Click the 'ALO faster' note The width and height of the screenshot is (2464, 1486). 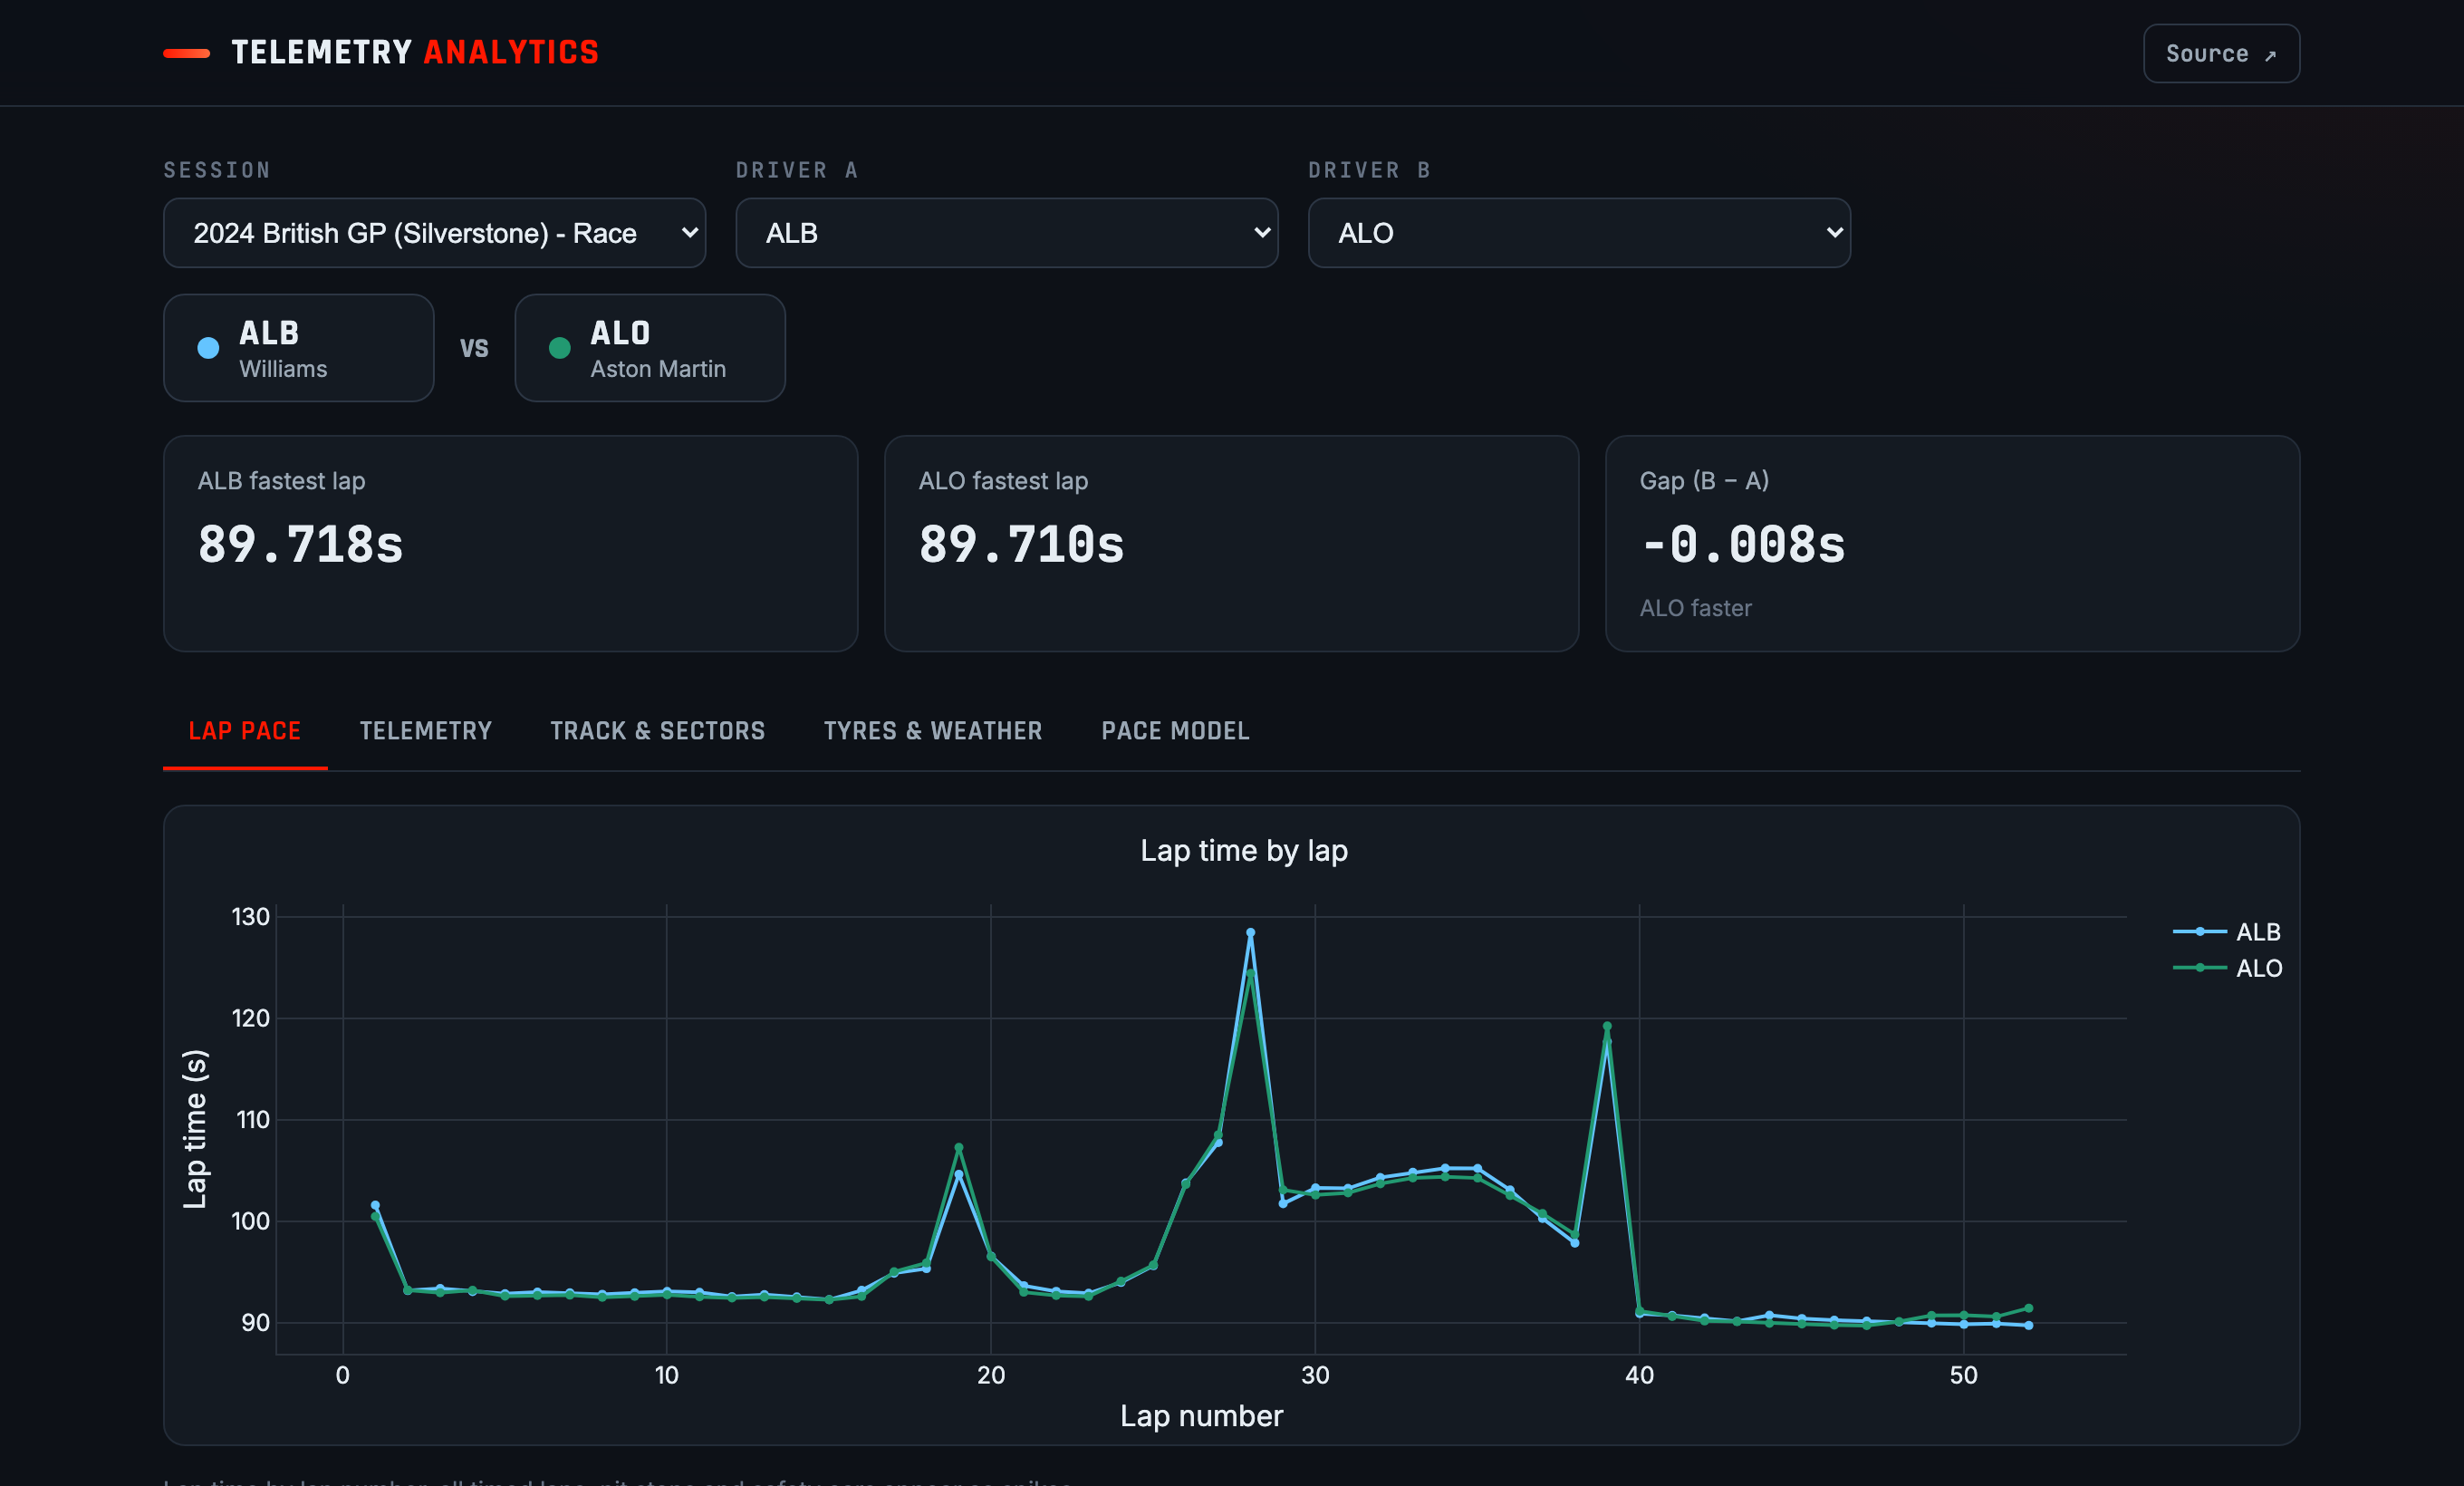click(1696, 608)
